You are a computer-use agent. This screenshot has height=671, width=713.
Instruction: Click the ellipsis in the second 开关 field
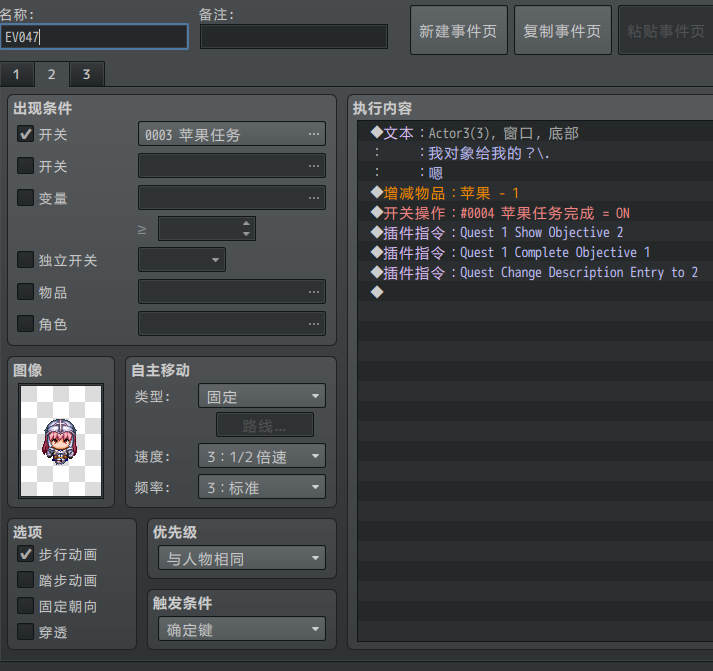[x=314, y=165]
